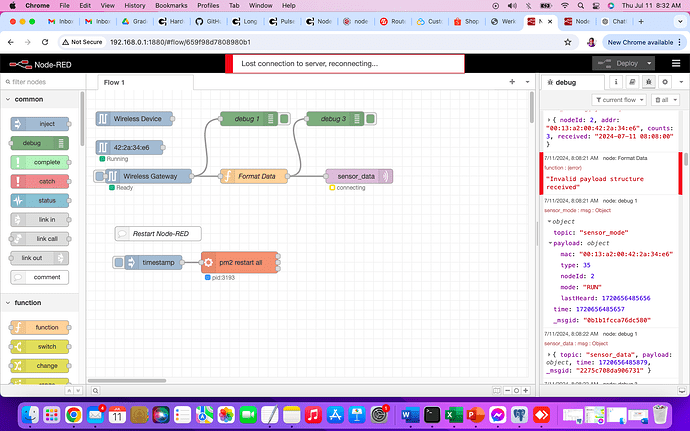Open the configuration nodes gear icon
Screen dimensions: 690x431
tap(665, 83)
